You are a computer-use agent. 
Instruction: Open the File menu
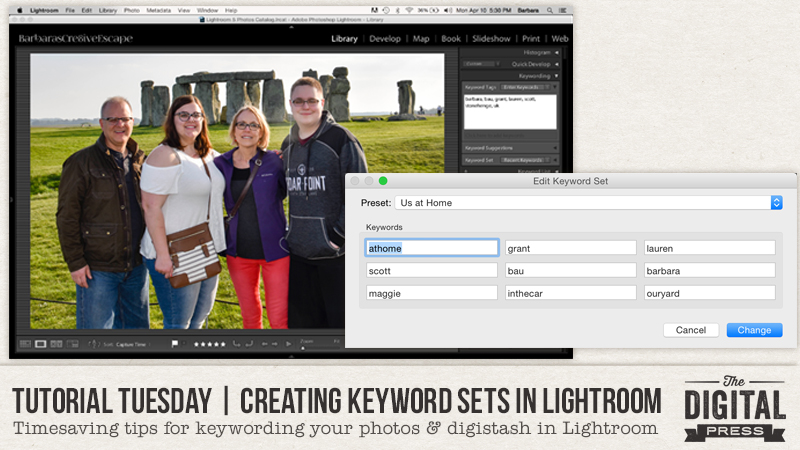70,10
